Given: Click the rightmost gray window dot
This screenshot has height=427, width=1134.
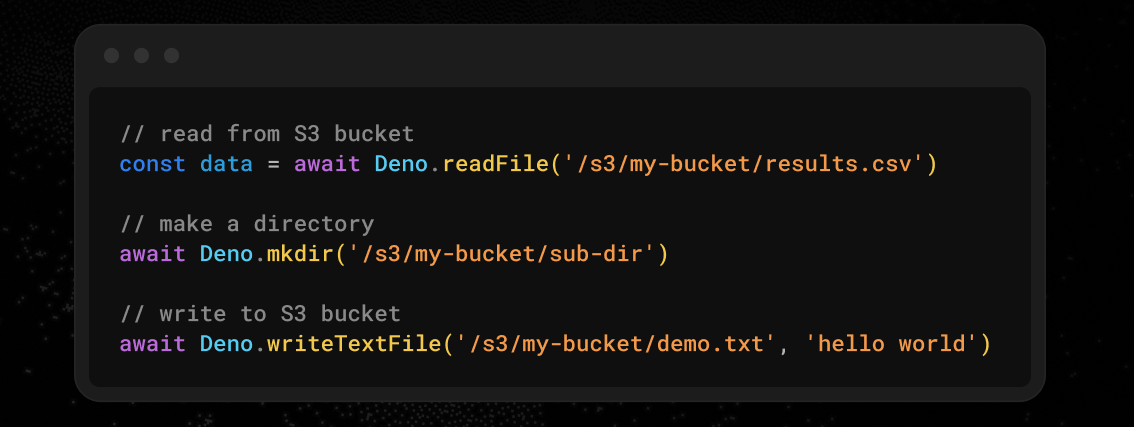Looking at the screenshot, I should point(171,56).
